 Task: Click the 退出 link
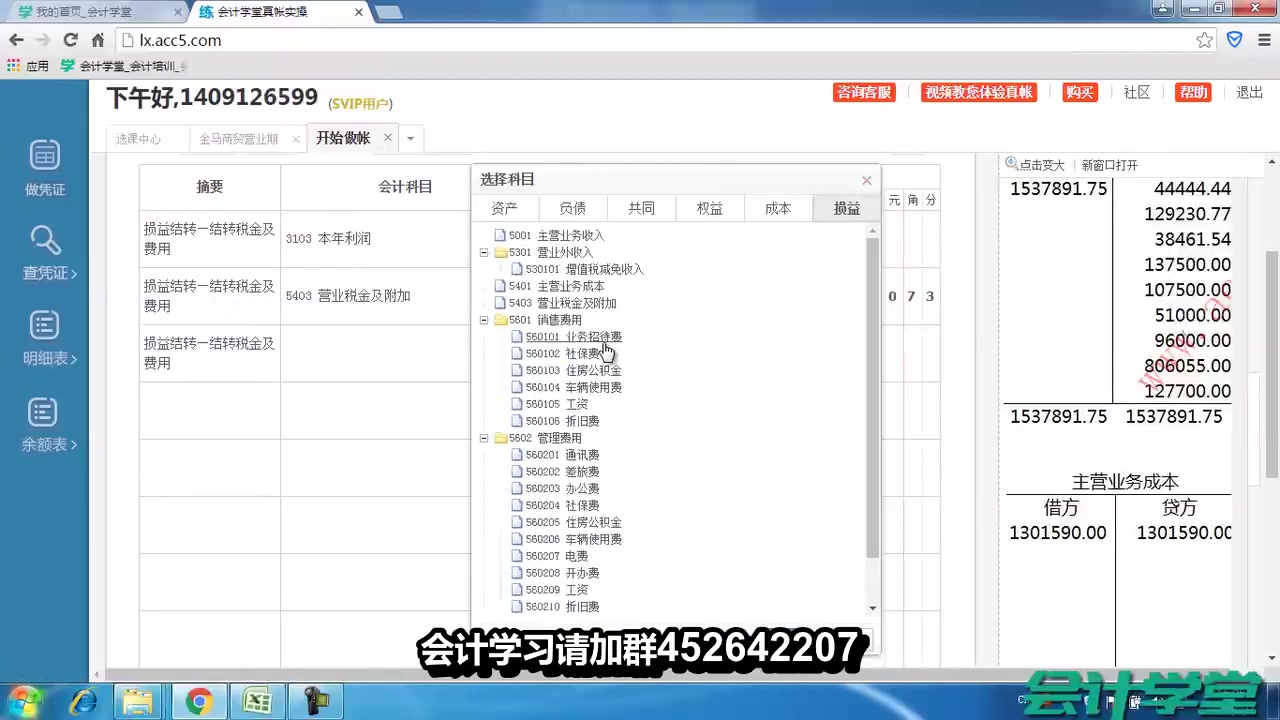point(1250,92)
